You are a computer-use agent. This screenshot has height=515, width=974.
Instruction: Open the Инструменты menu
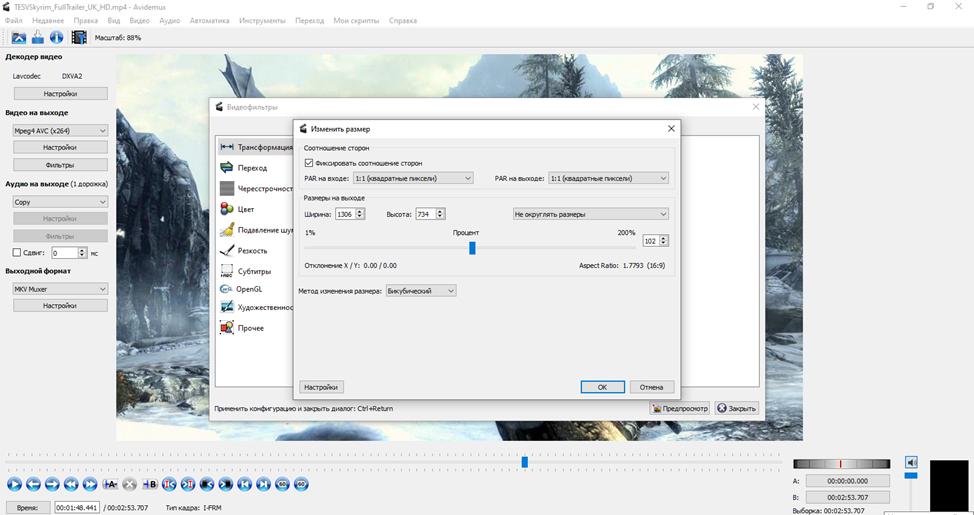click(x=262, y=21)
